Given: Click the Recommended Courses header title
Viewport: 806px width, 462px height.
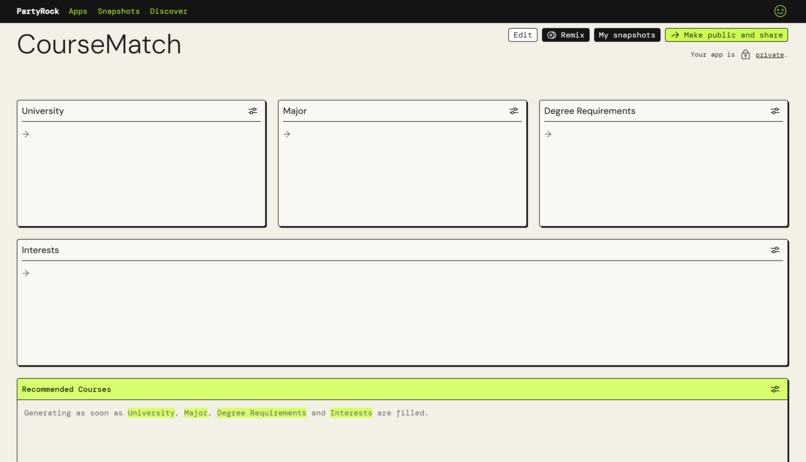Looking at the screenshot, I should [x=66, y=390].
